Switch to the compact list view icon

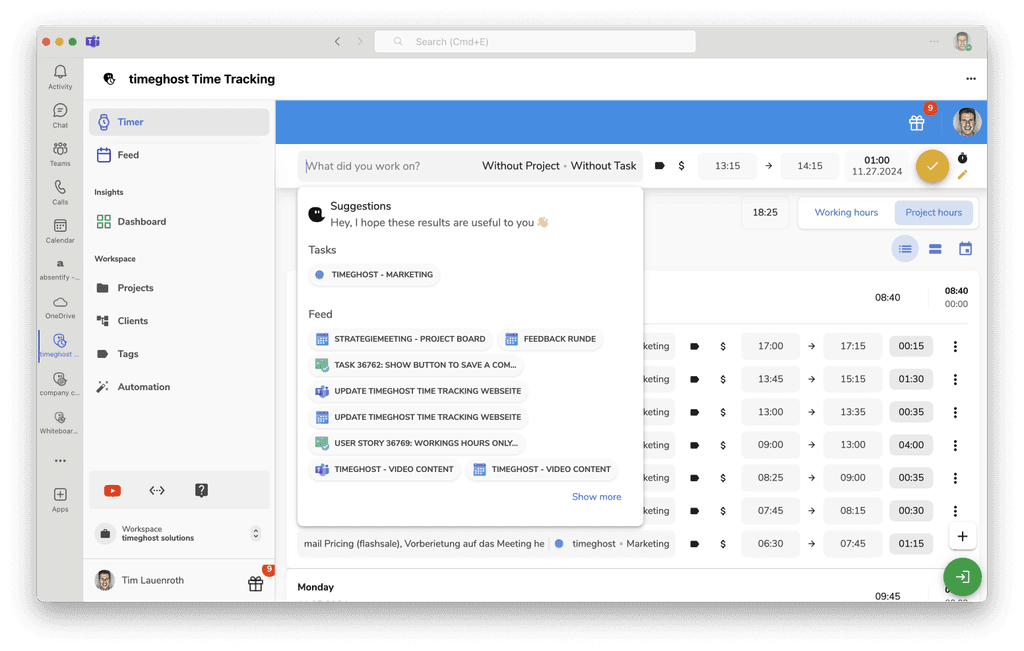pos(935,248)
